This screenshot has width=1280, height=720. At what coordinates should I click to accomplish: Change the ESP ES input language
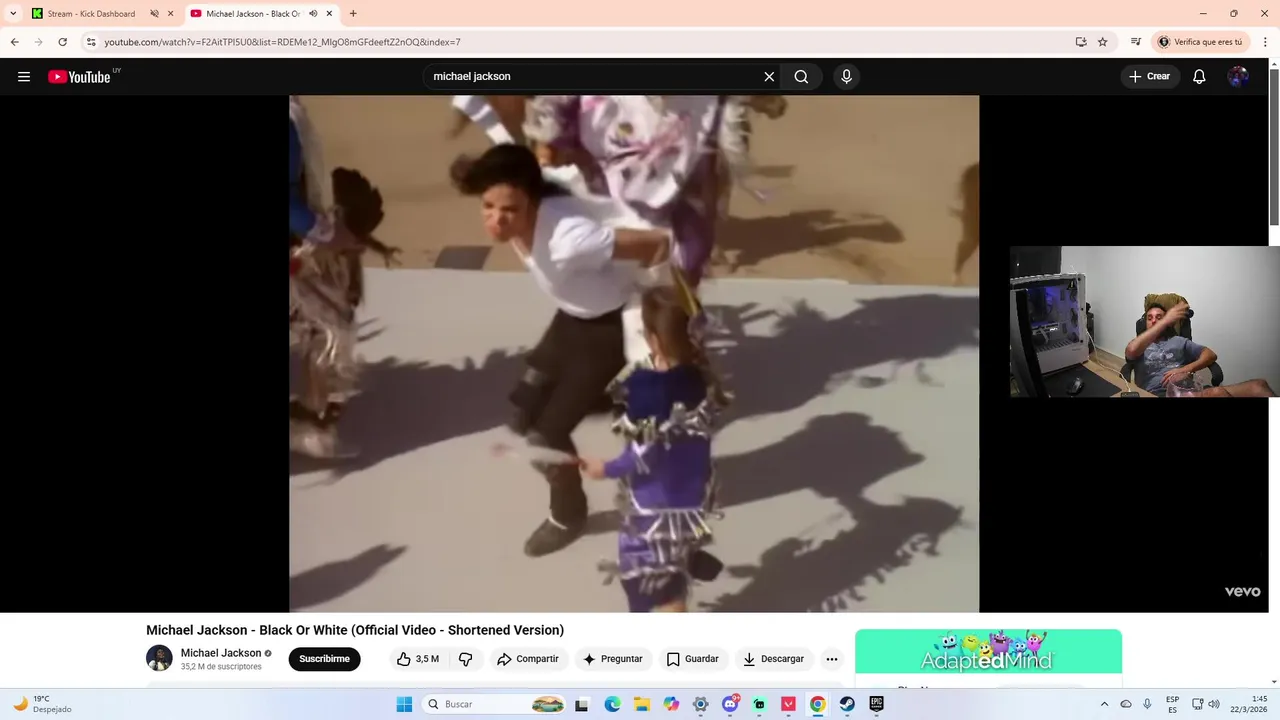point(1172,704)
